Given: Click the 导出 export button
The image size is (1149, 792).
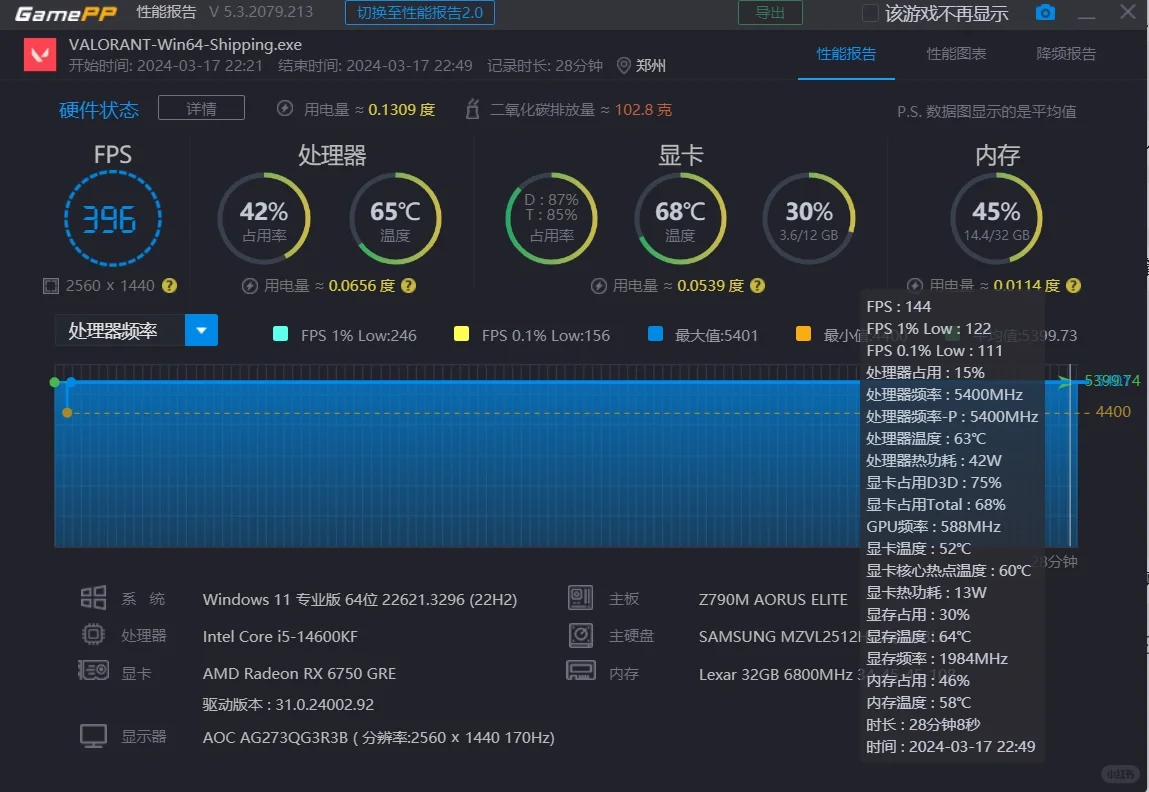Looking at the screenshot, I should 770,13.
